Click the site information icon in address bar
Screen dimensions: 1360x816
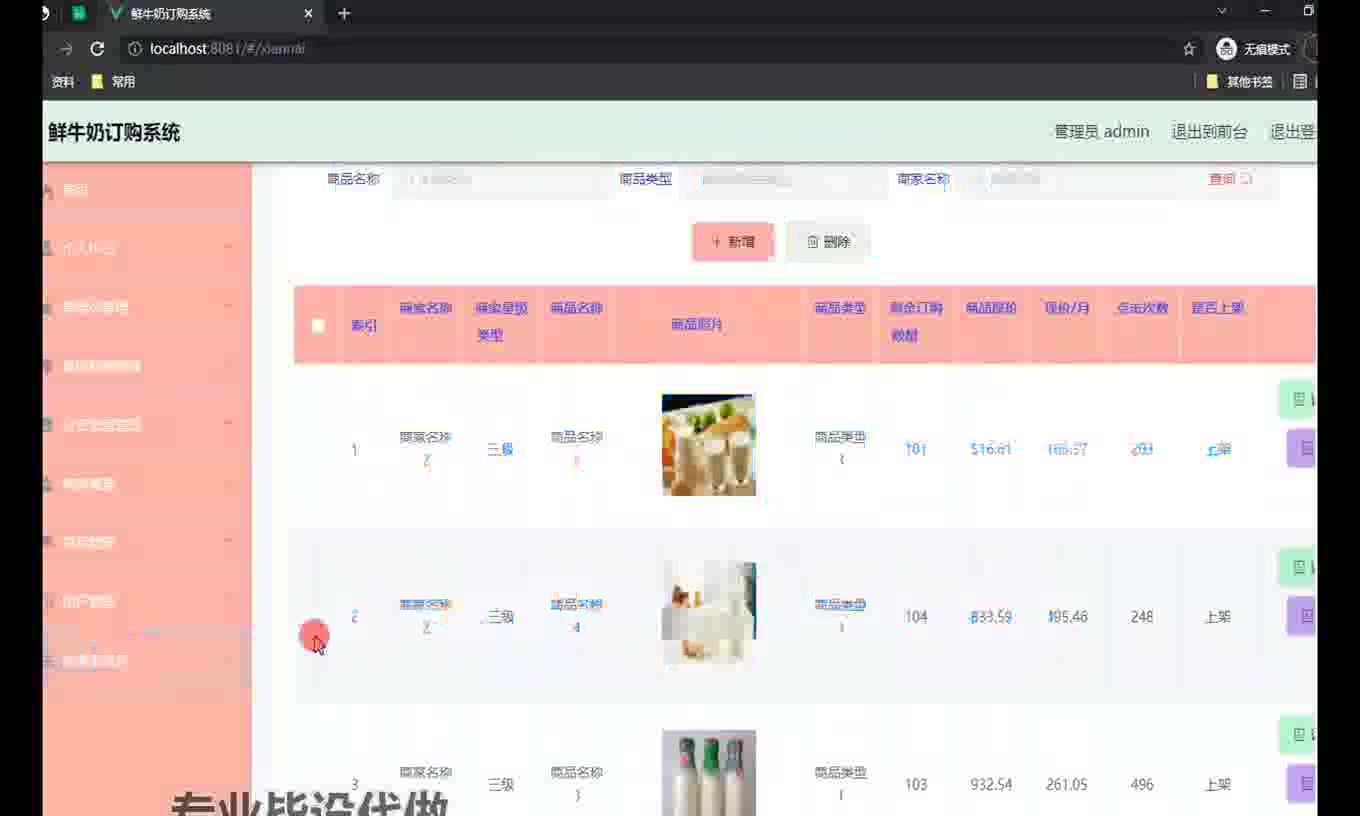click(x=135, y=49)
